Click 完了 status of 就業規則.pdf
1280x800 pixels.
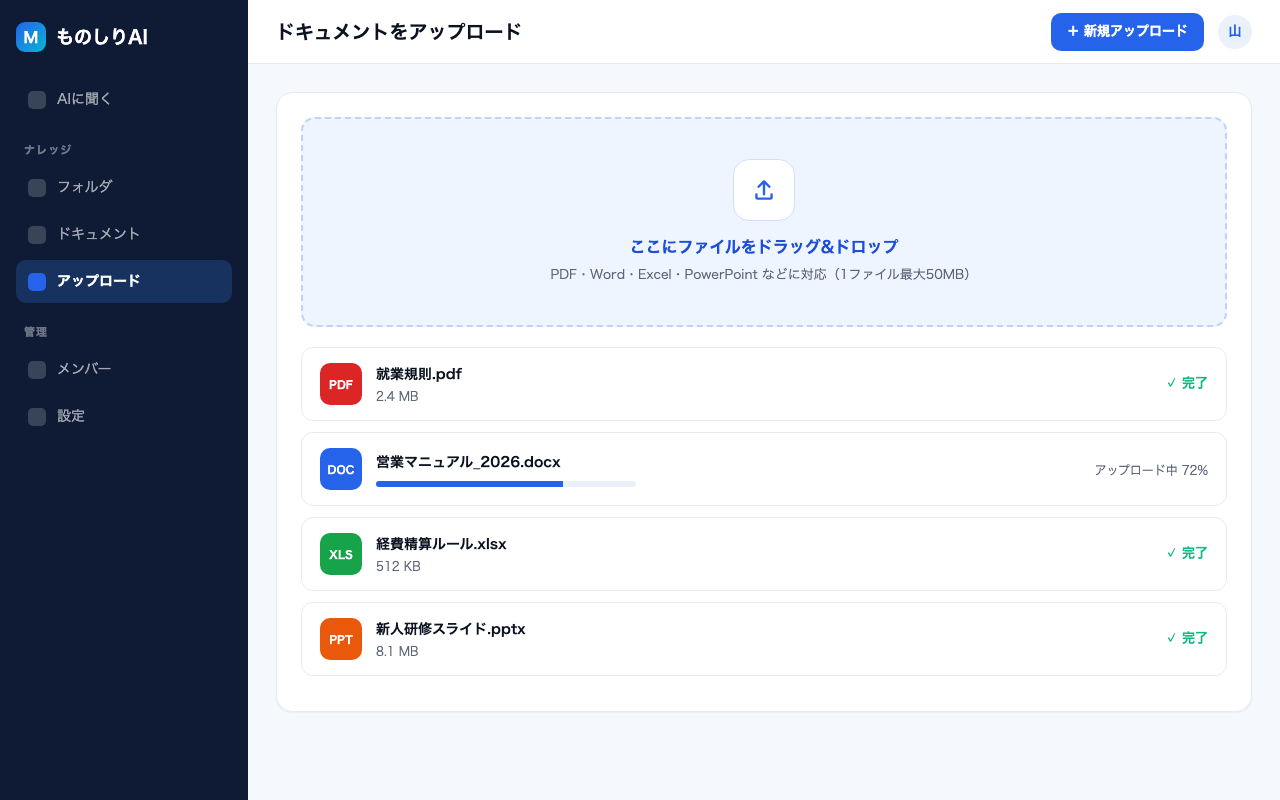coord(1187,383)
